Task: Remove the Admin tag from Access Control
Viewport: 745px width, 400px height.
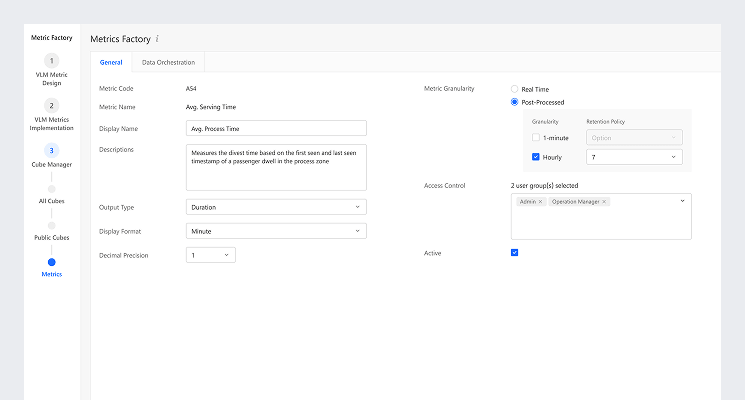Action: point(541,202)
